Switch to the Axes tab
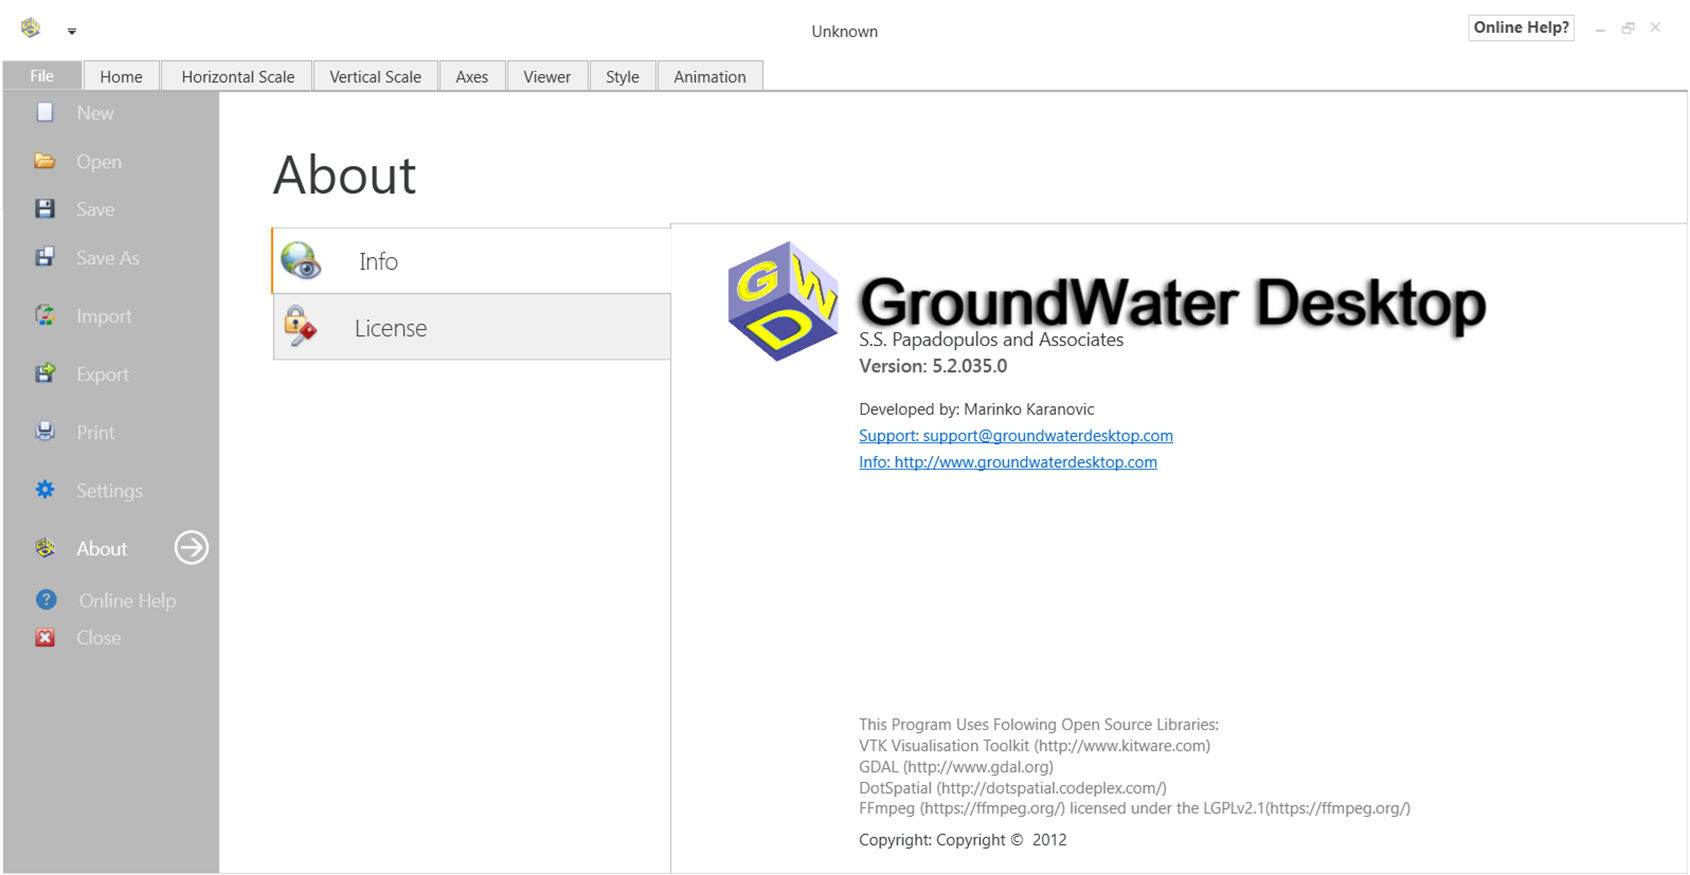The width and height of the screenshot is (1690, 875). (472, 76)
